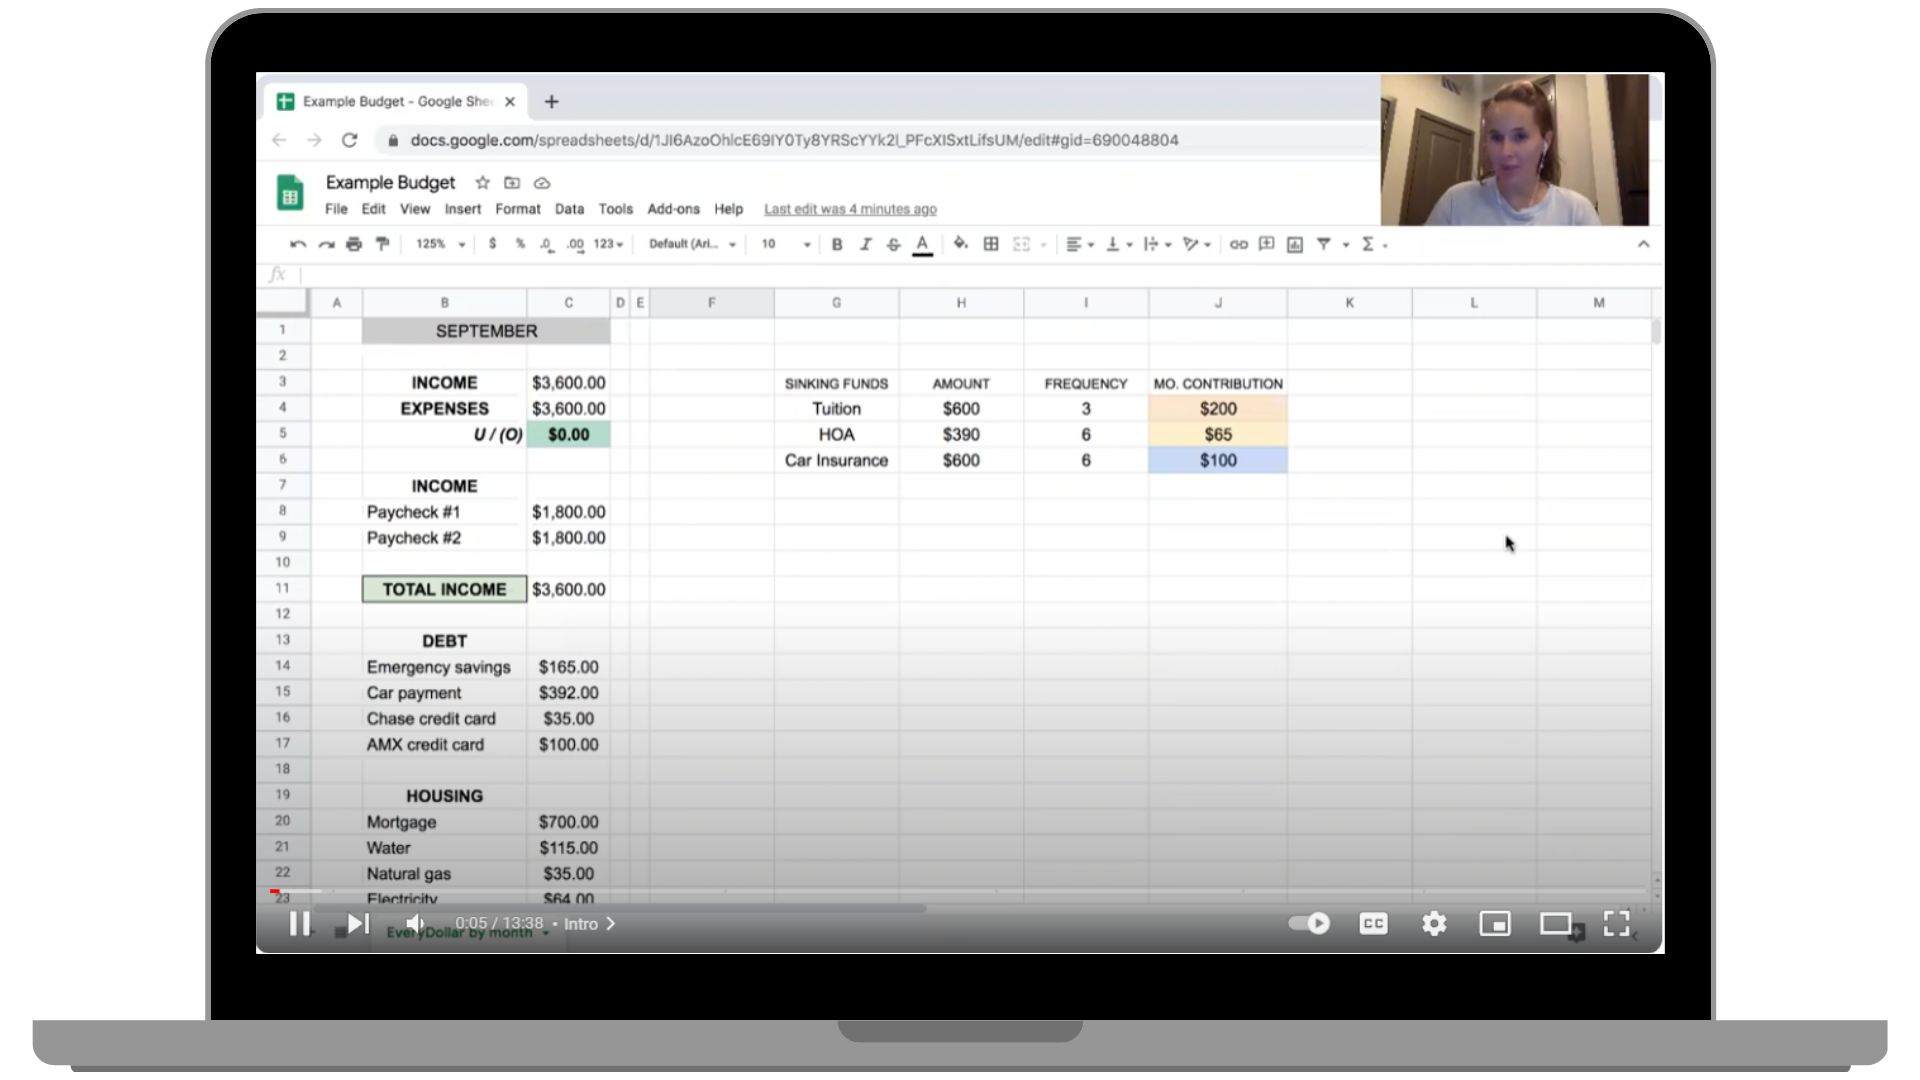Screen dimensions: 1920x1080
Task: Click the text color underlined A
Action: [x=922, y=244]
